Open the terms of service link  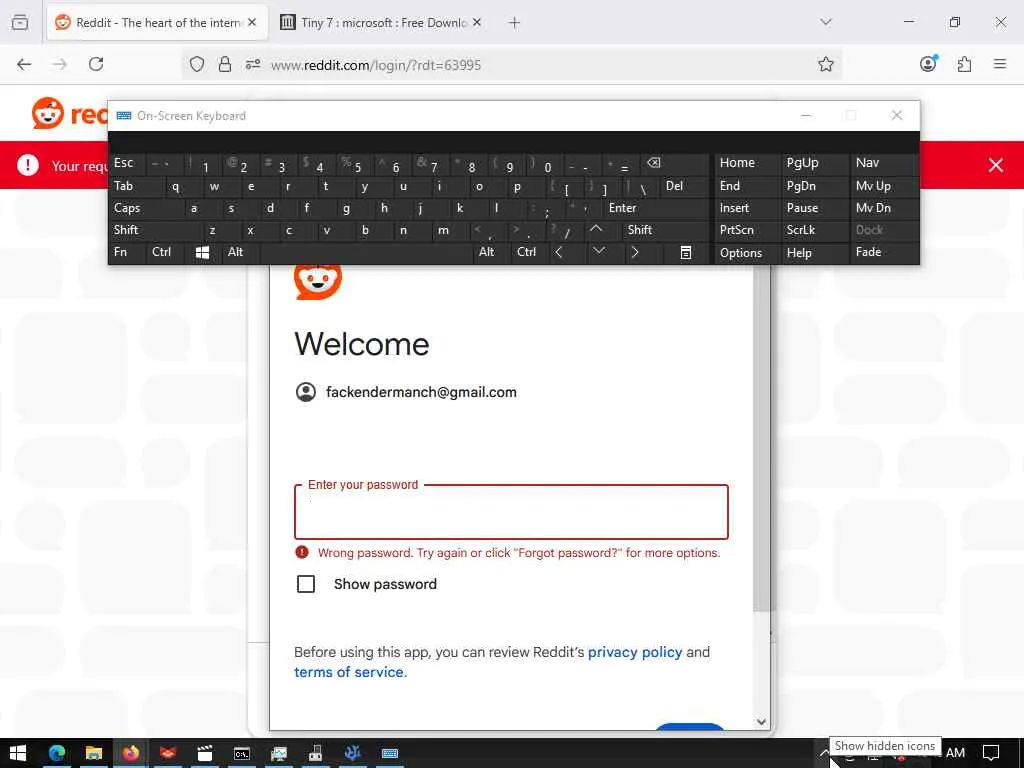click(350, 672)
